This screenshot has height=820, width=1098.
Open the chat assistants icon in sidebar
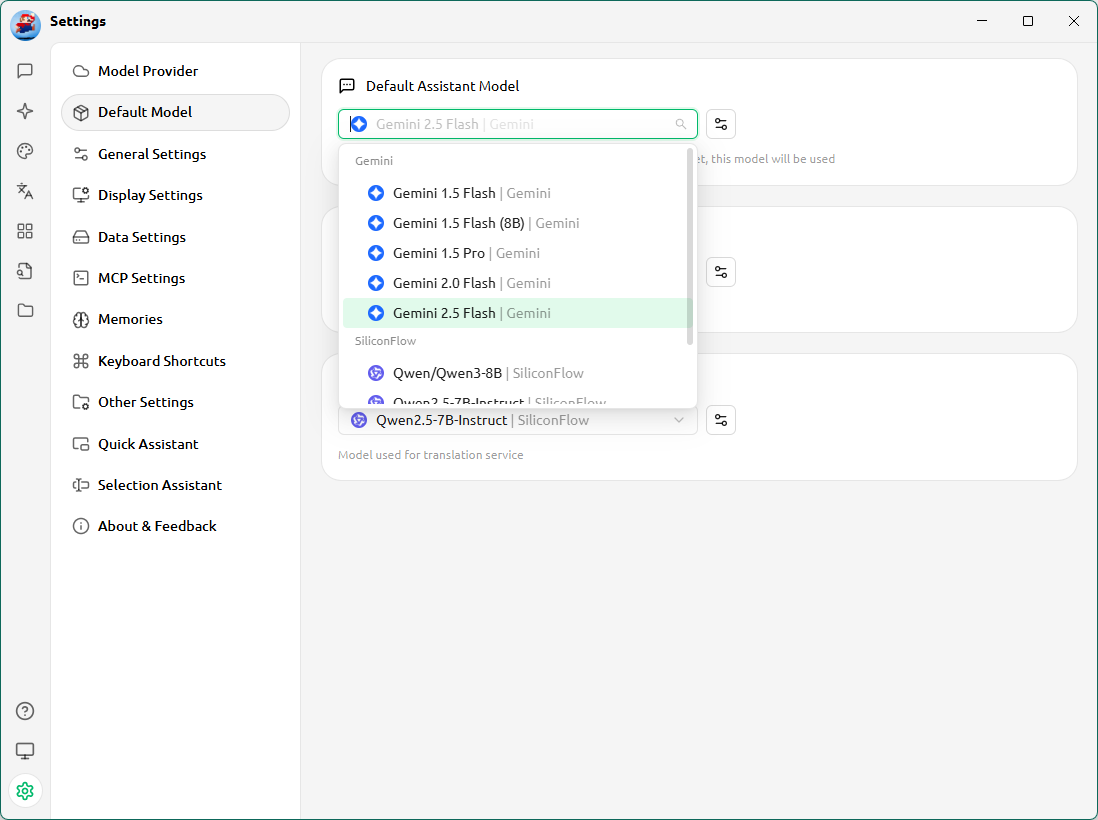pos(25,71)
